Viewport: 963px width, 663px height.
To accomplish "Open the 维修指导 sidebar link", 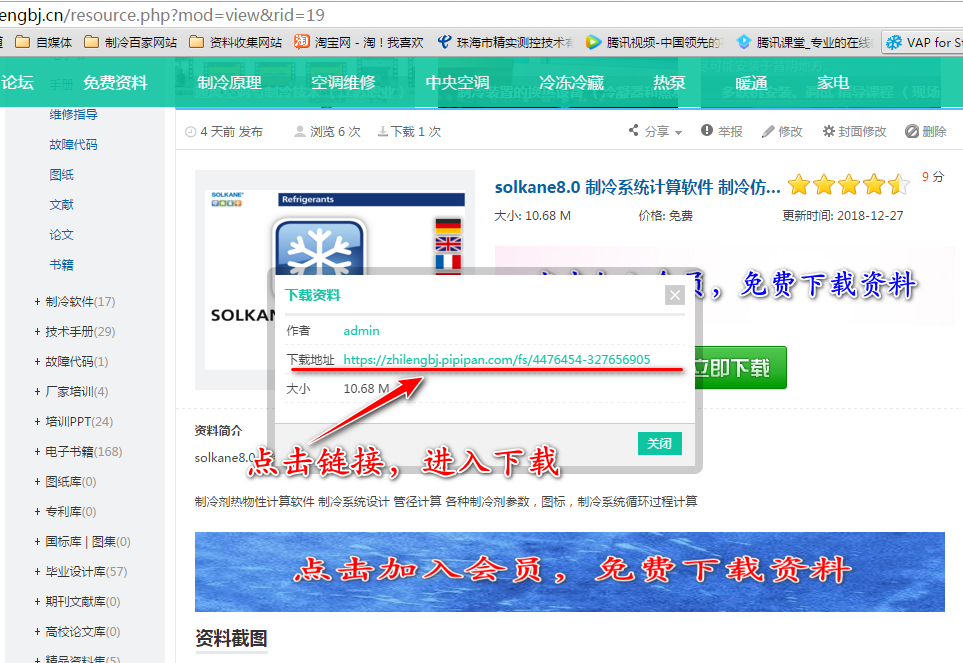I will point(73,114).
